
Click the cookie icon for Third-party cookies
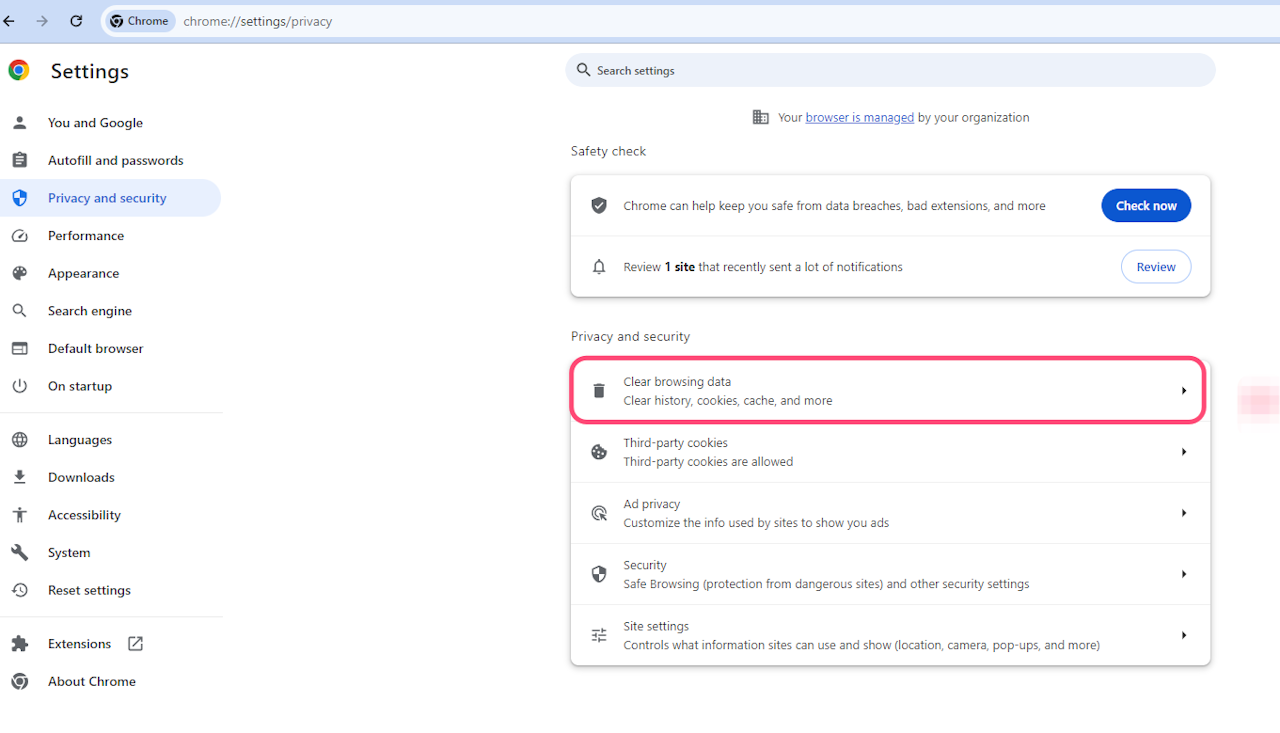[598, 451]
